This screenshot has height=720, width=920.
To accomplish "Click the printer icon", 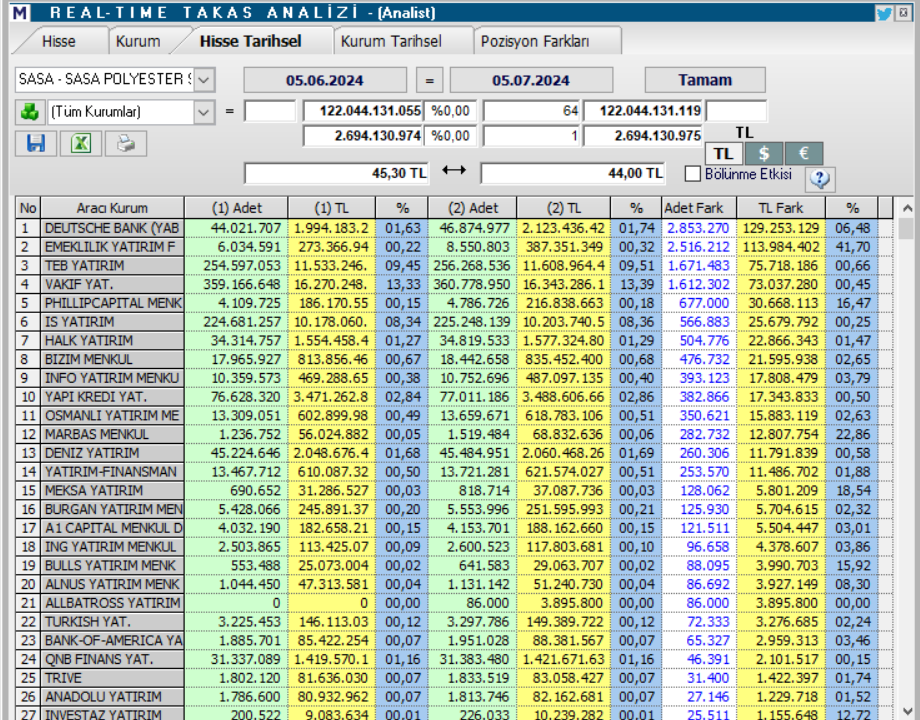I will pos(125,143).
